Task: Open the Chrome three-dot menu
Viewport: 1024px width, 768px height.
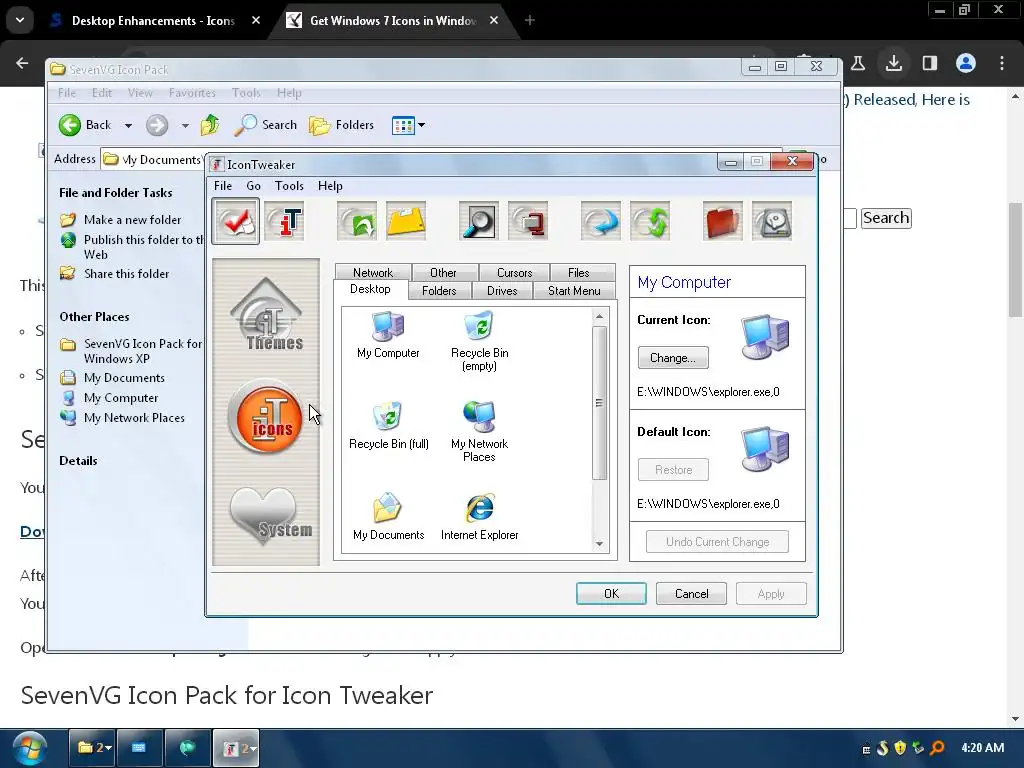Action: click(x=1002, y=63)
